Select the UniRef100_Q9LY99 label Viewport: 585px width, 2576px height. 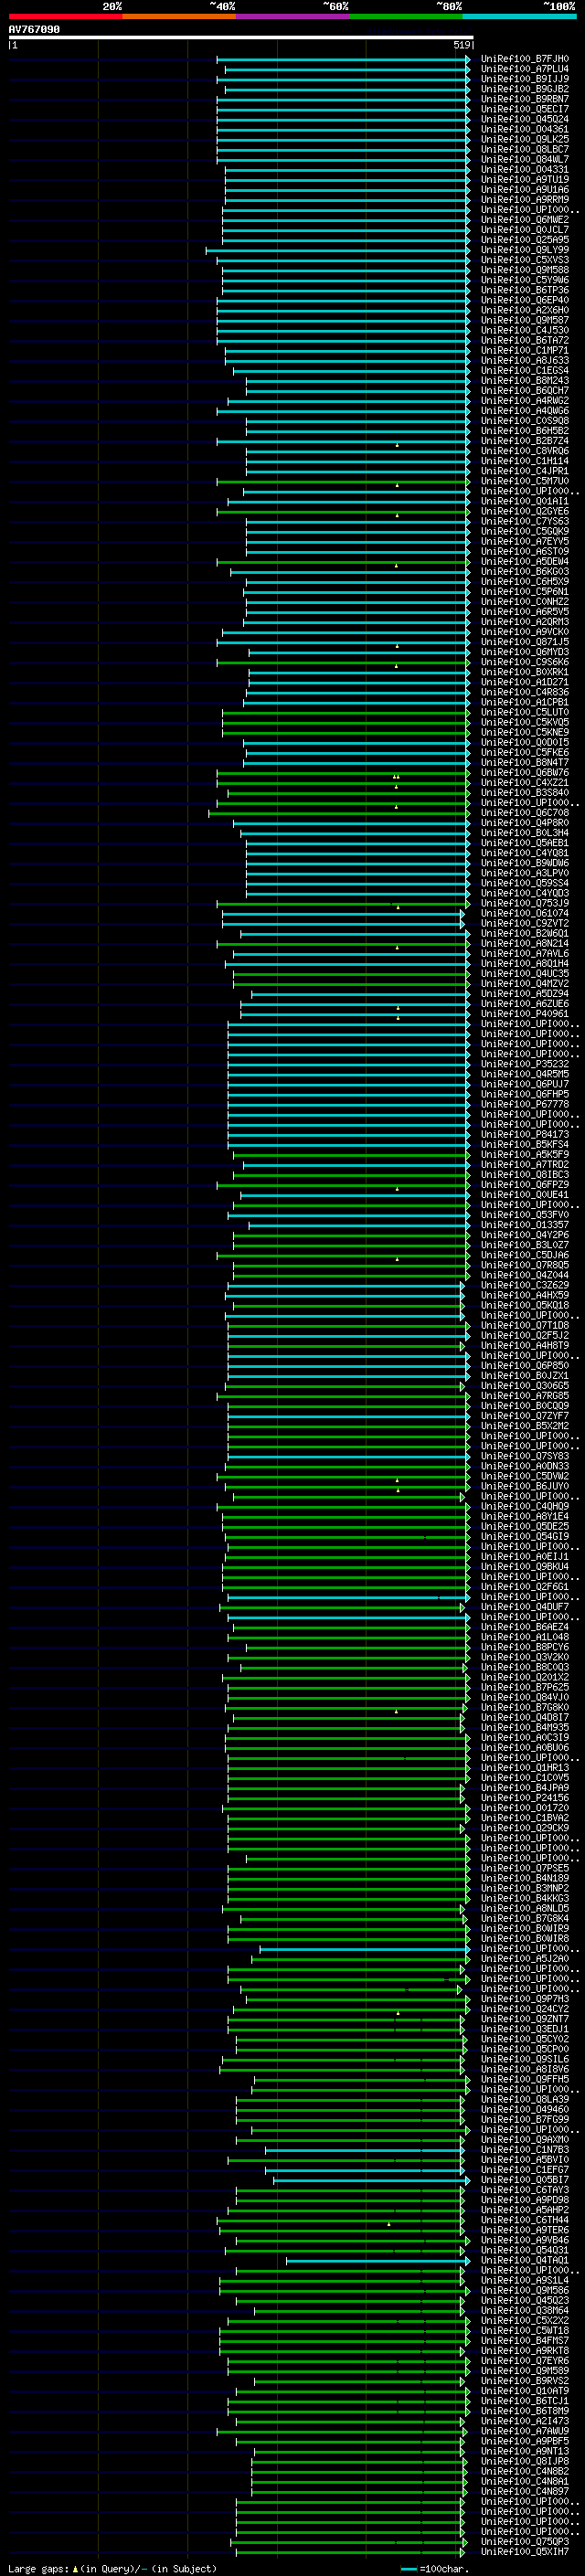coord(525,250)
